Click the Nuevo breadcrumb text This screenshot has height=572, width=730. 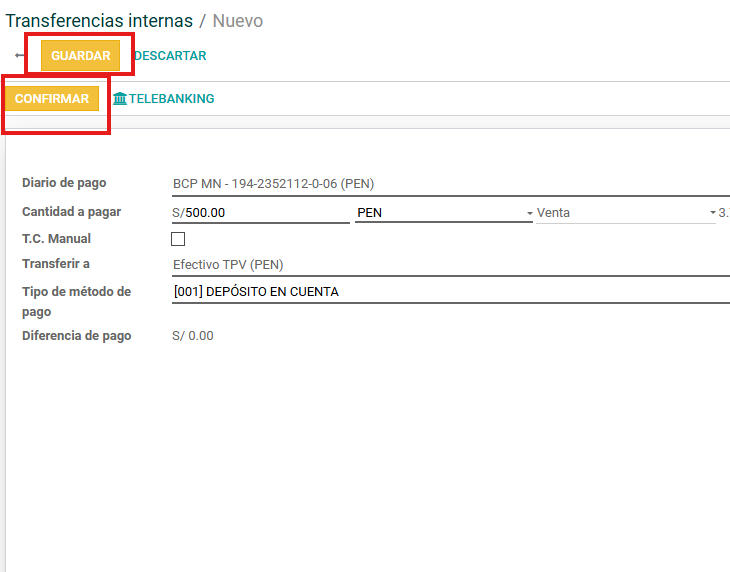point(238,20)
